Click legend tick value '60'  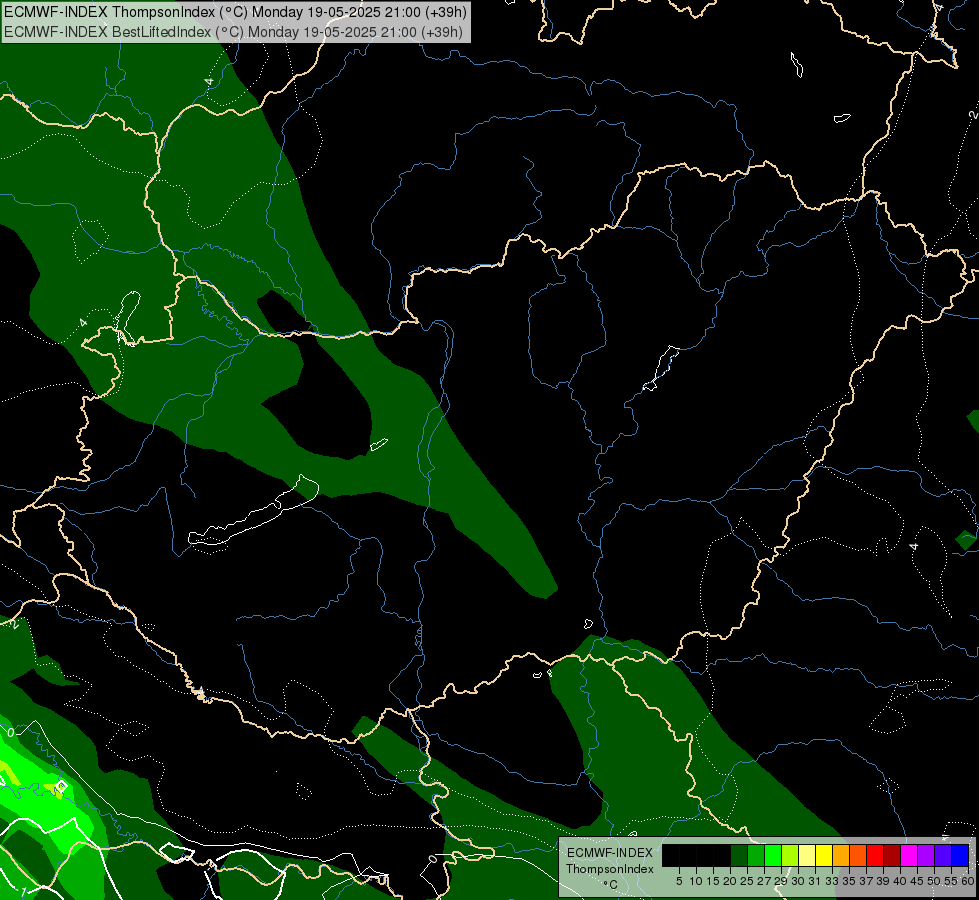click(967, 881)
